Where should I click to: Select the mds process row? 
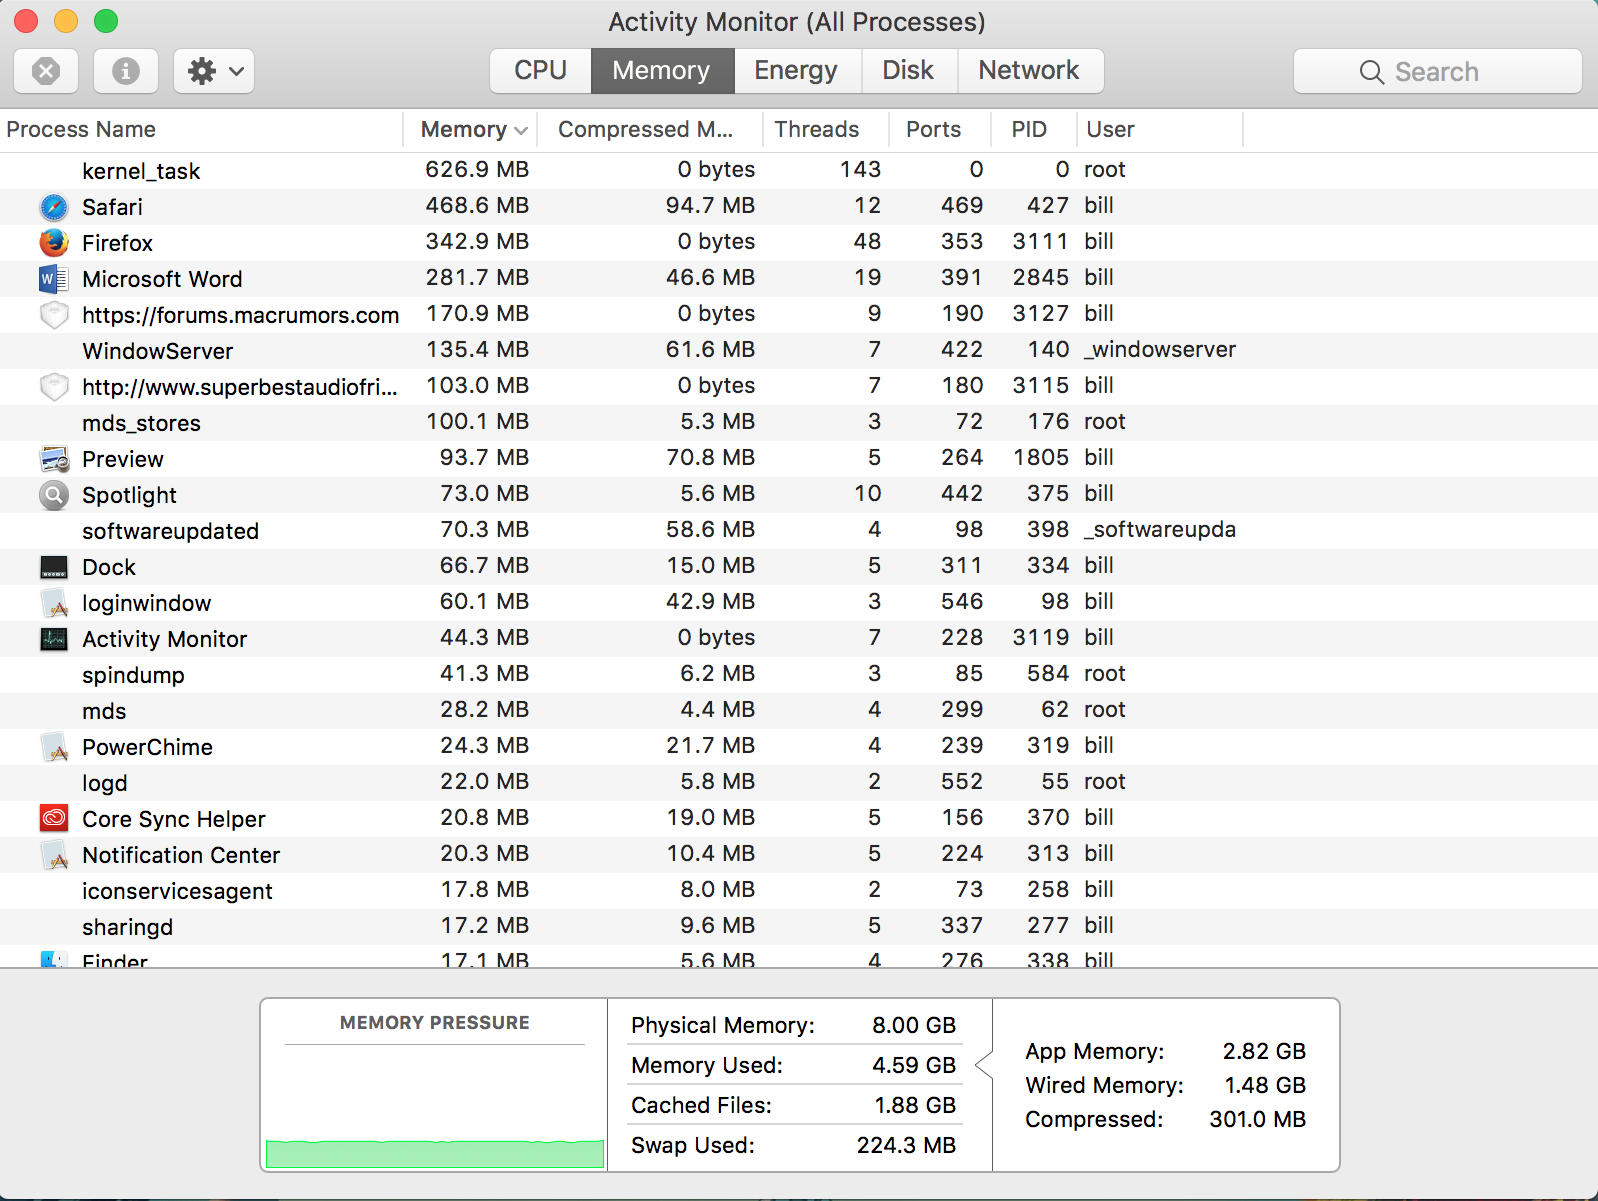pos(799,711)
